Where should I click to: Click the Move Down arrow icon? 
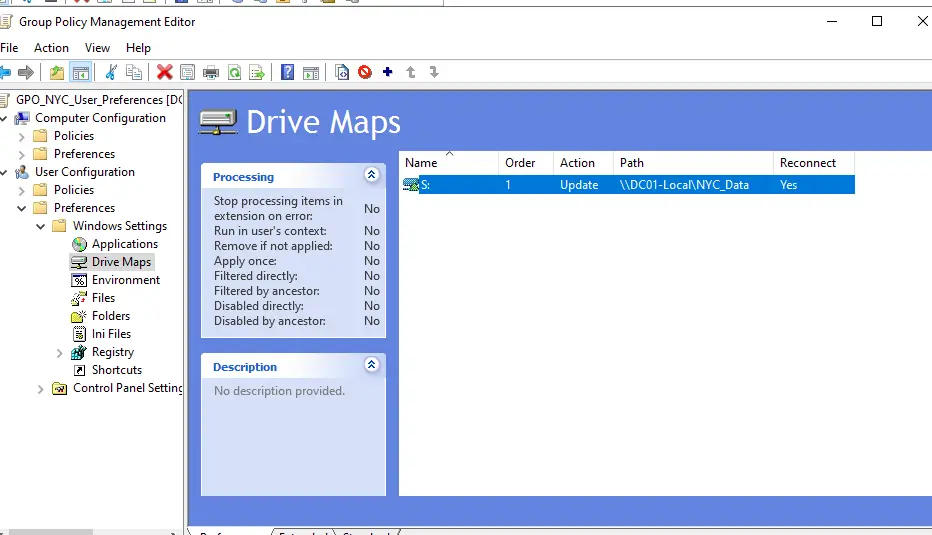pyautogui.click(x=434, y=73)
